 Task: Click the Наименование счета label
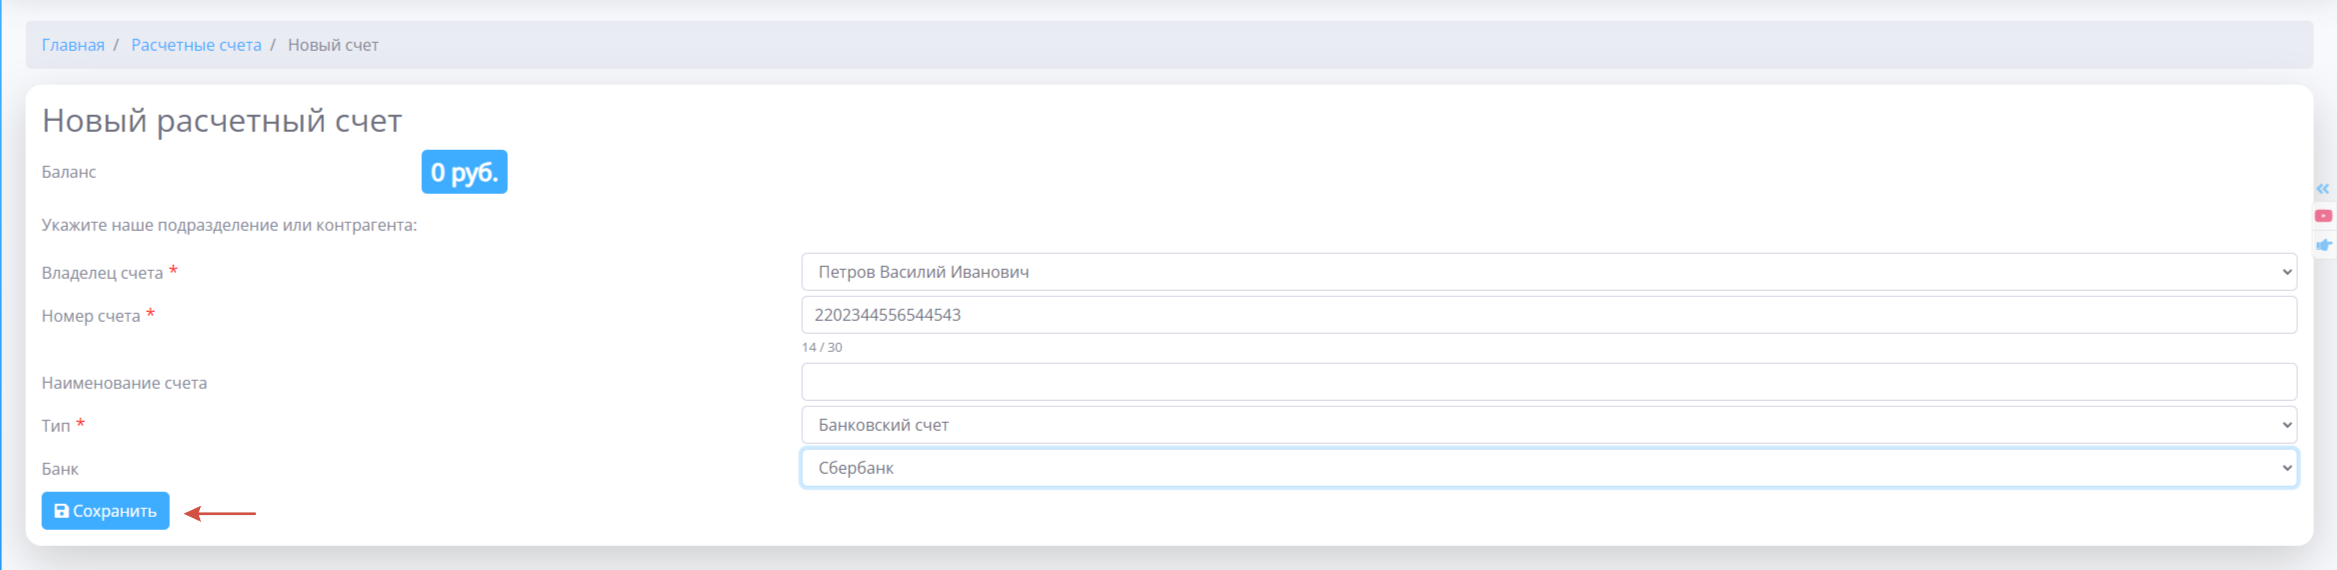coord(124,383)
